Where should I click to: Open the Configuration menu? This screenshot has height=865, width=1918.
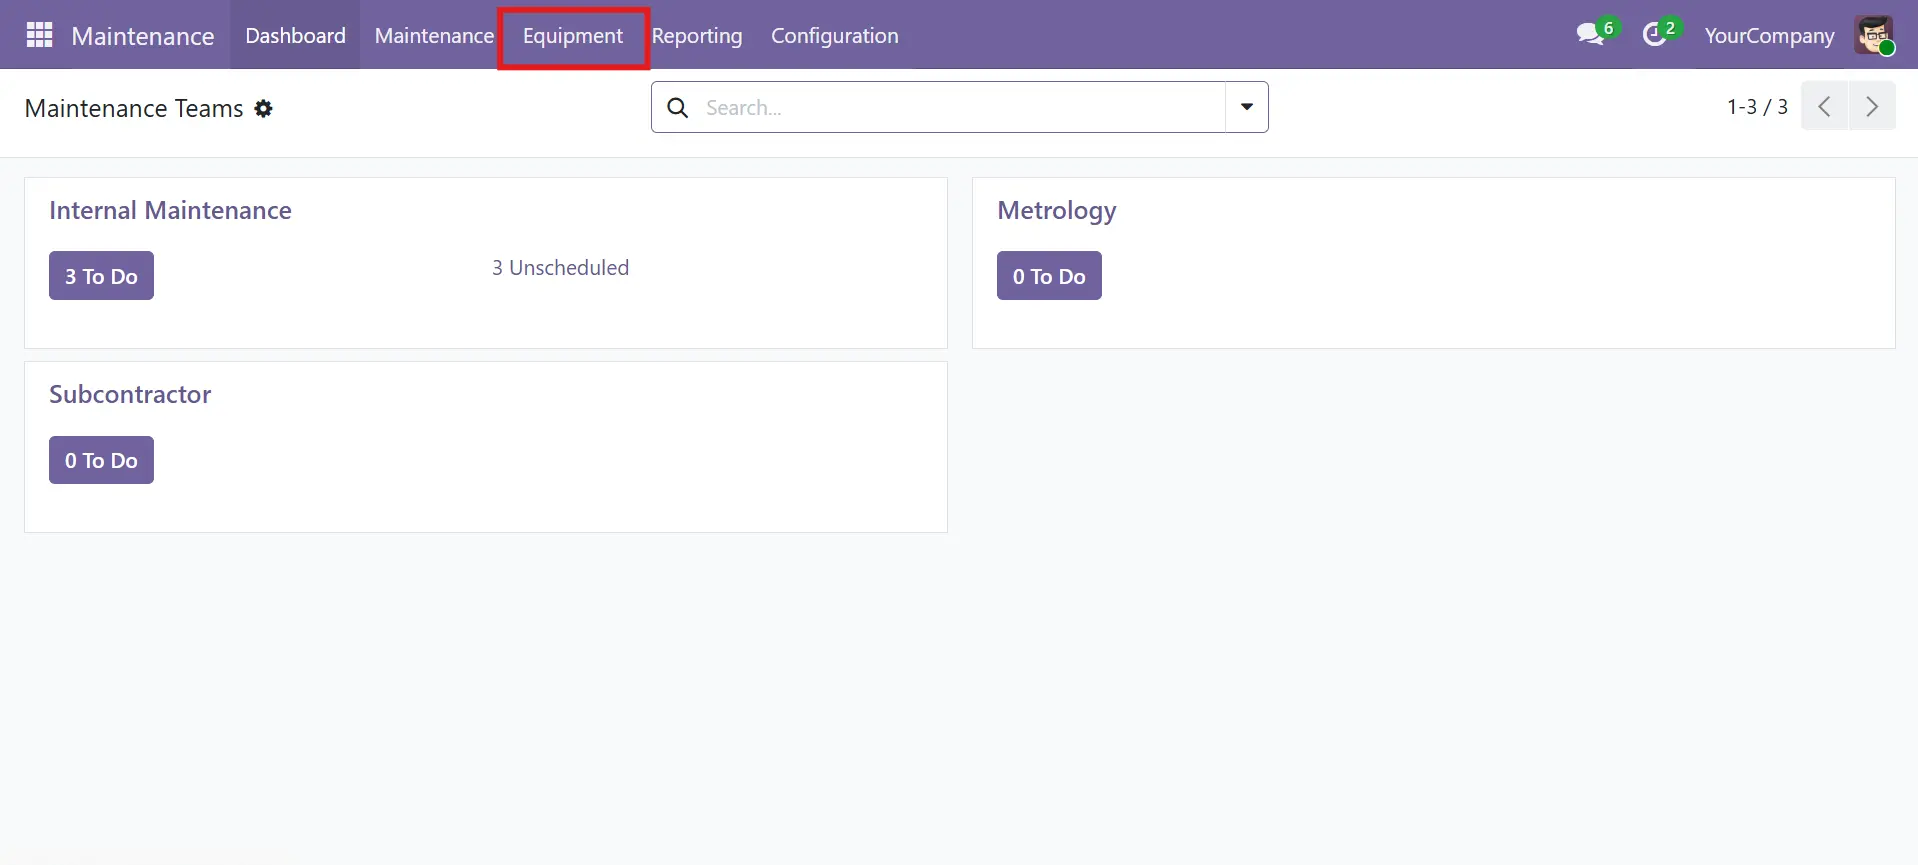click(834, 36)
